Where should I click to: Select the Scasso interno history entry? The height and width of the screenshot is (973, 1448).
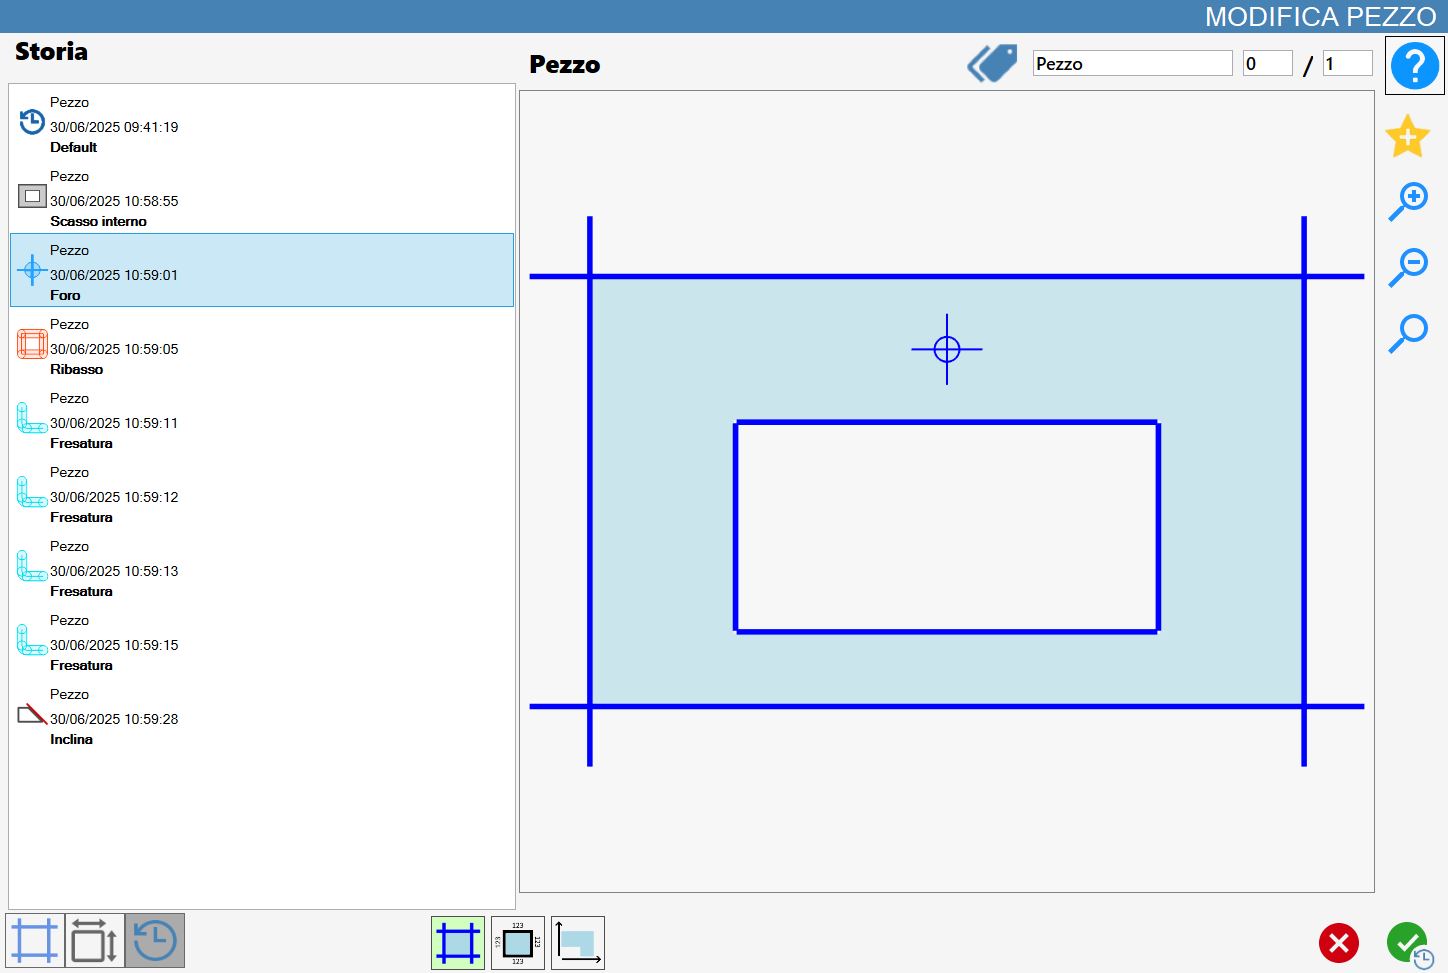(262, 197)
